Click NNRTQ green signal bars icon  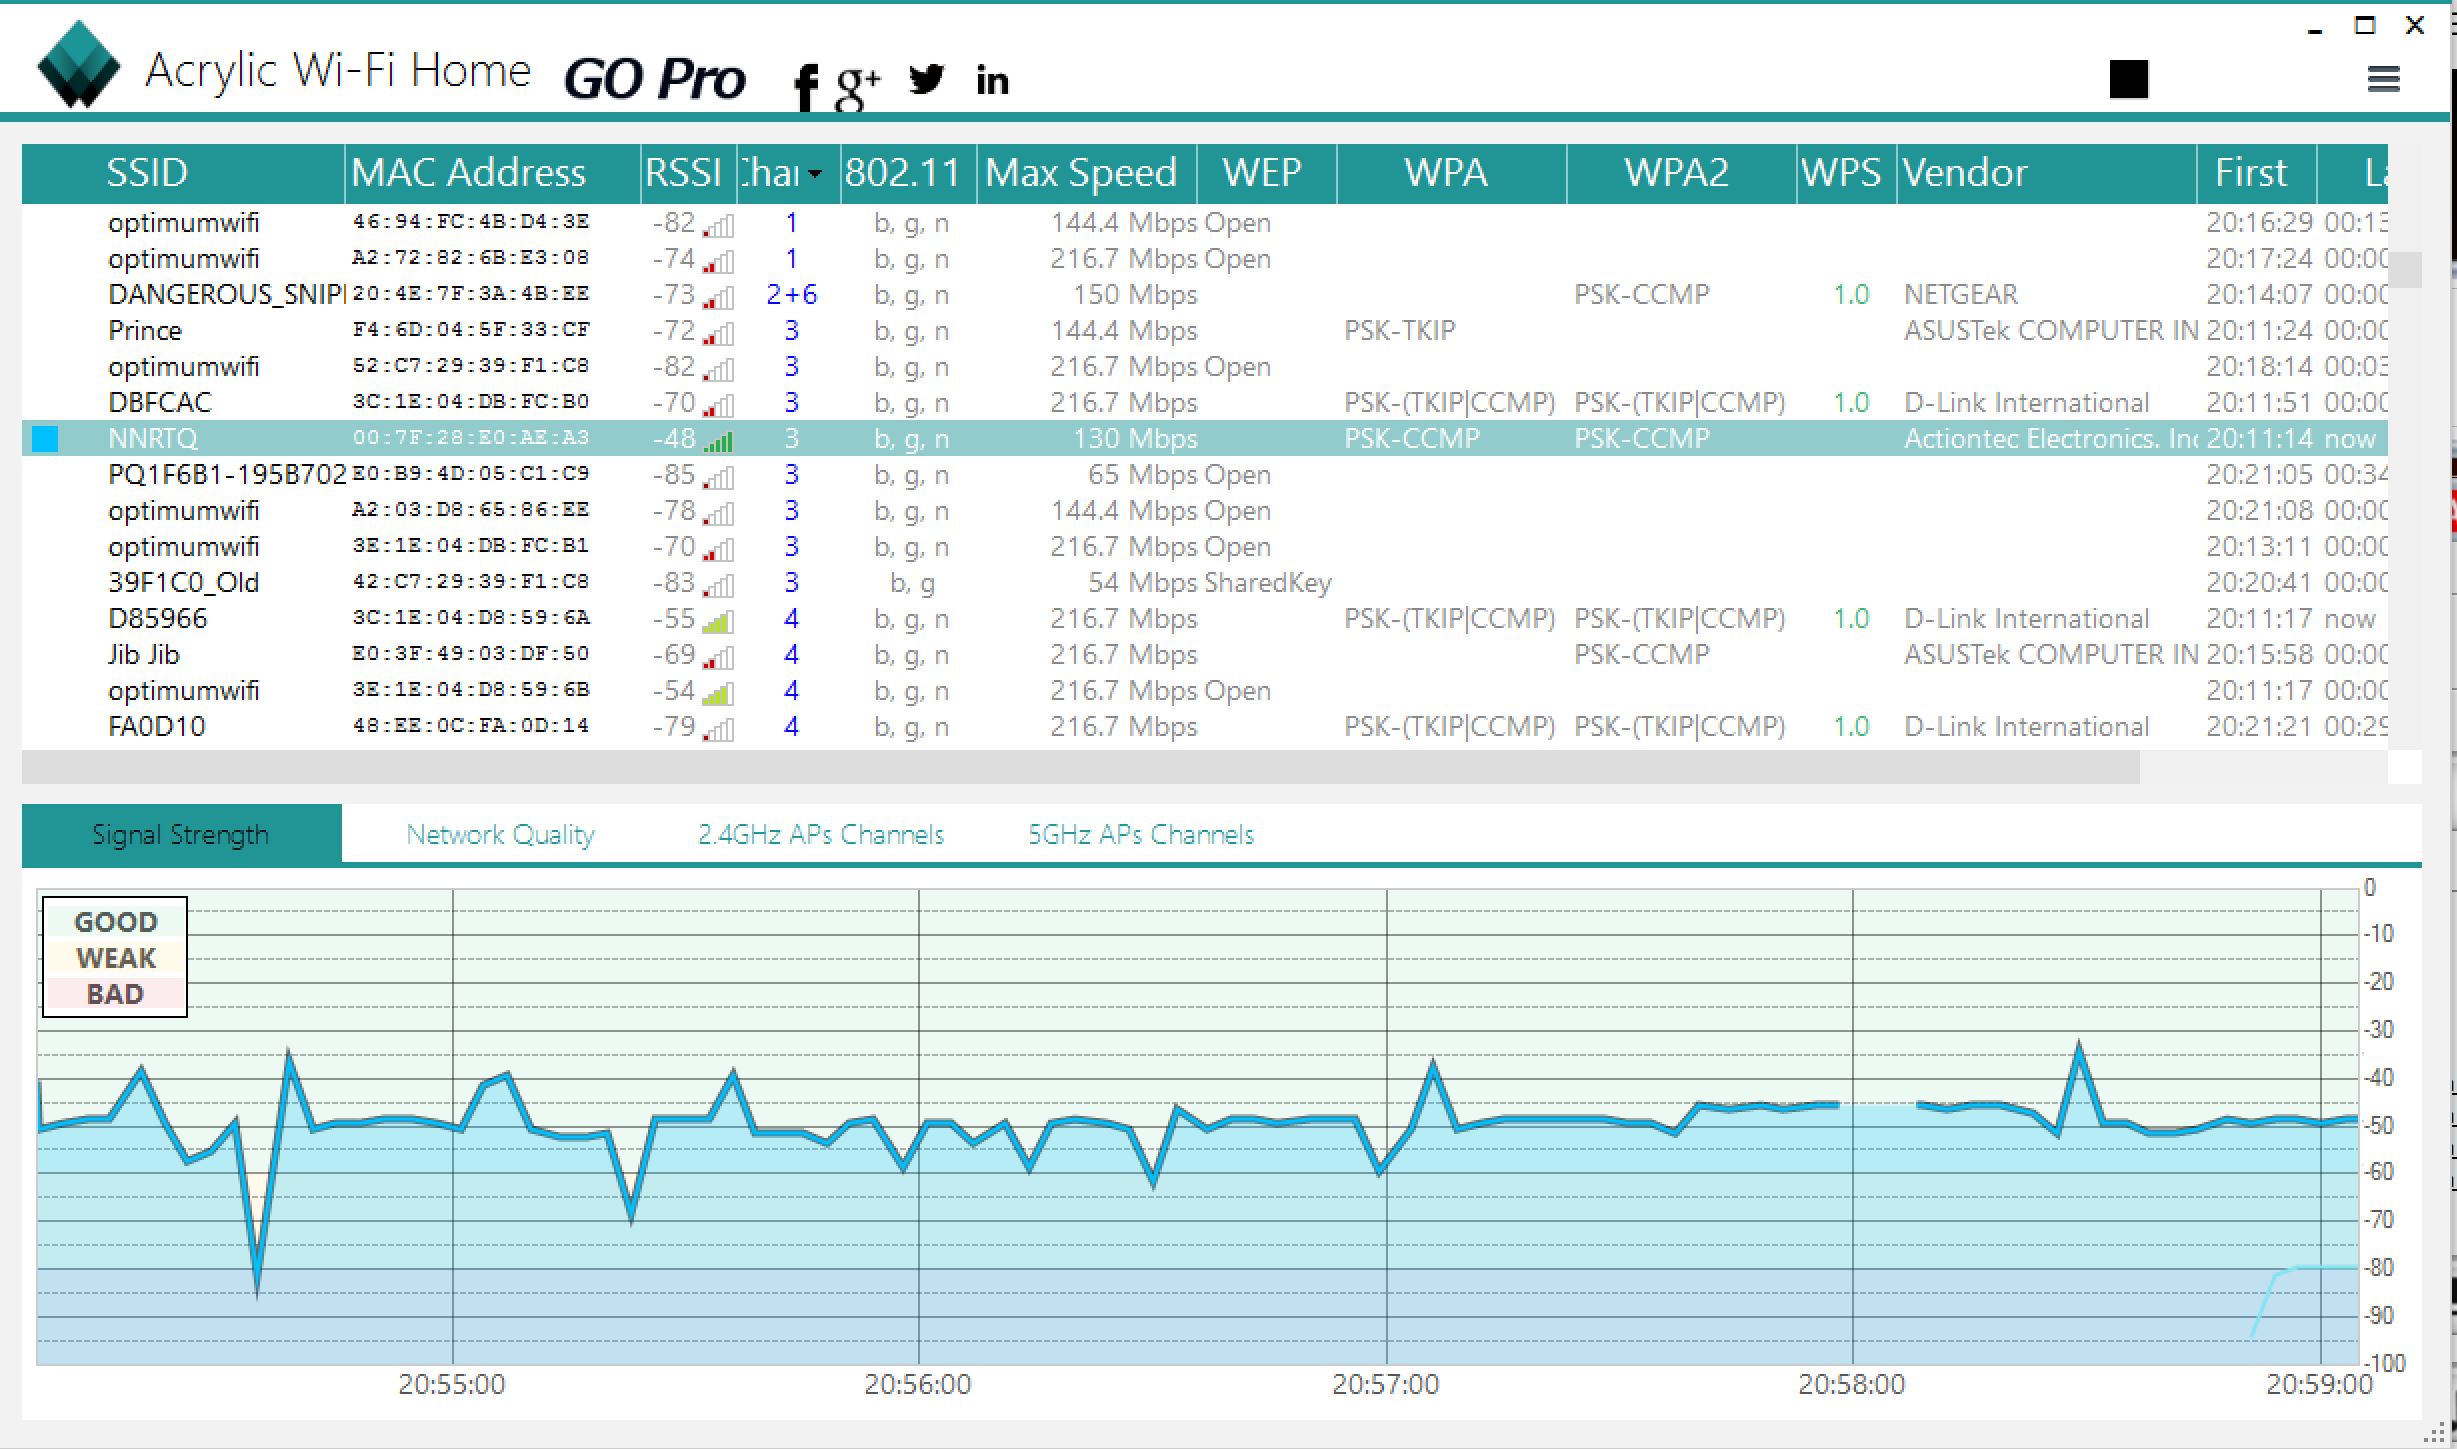(x=718, y=440)
